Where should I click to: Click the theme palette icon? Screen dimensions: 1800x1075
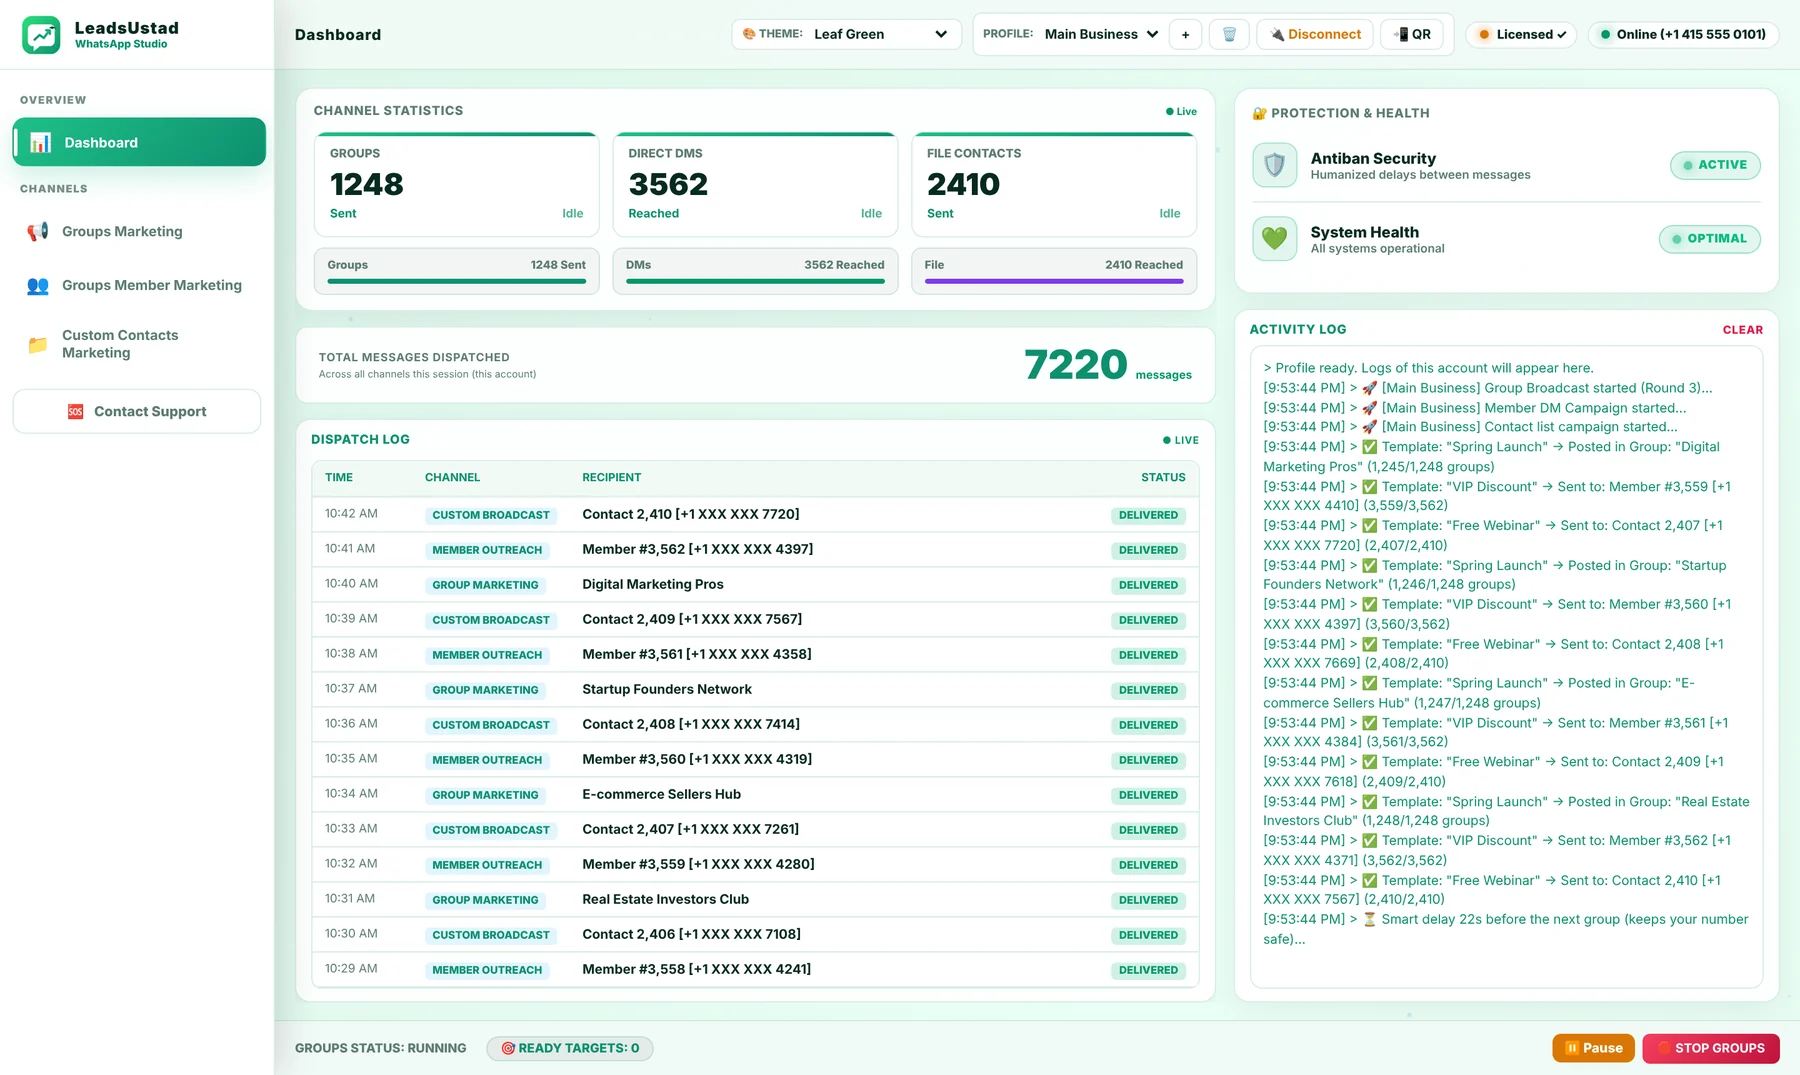pos(749,34)
